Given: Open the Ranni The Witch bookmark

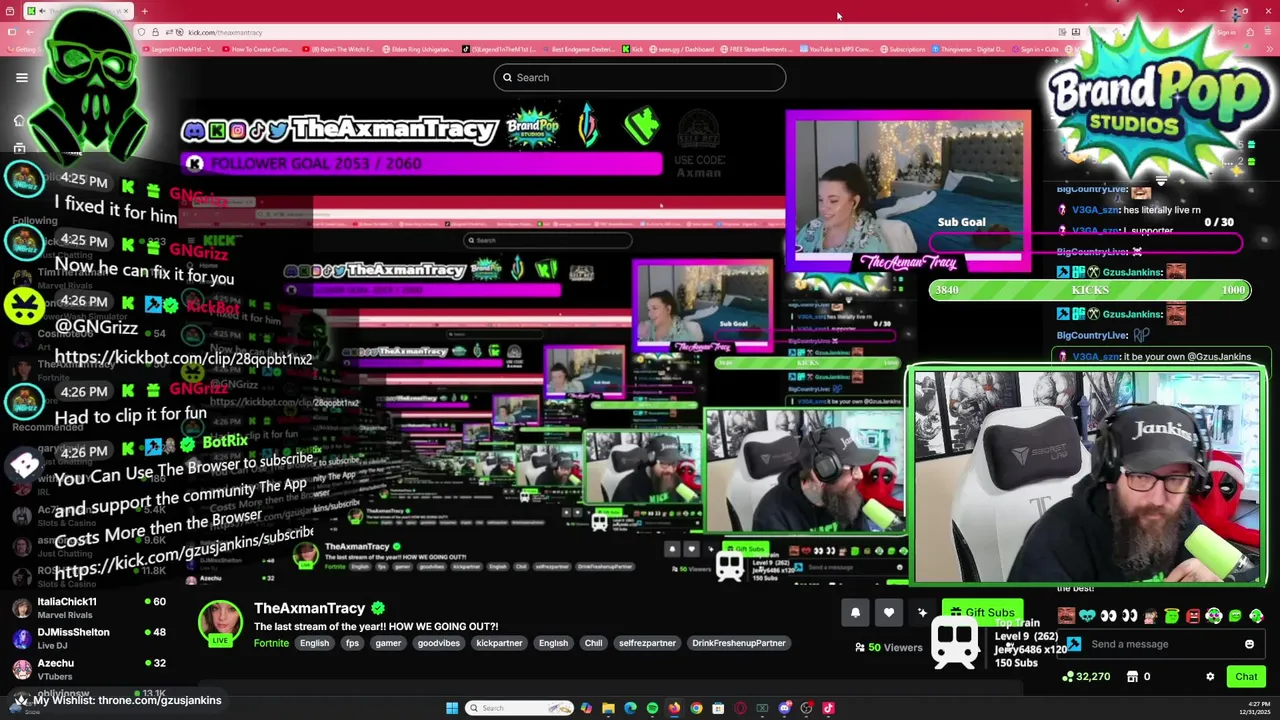Looking at the screenshot, I should [x=337, y=48].
